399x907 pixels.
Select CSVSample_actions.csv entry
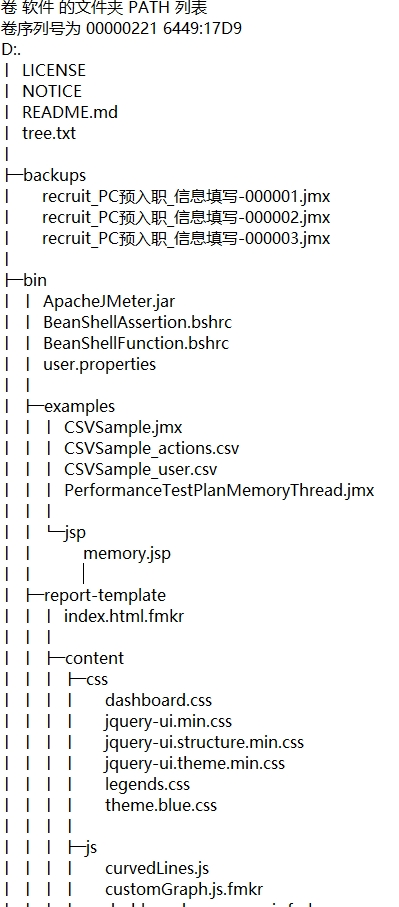click(x=152, y=448)
